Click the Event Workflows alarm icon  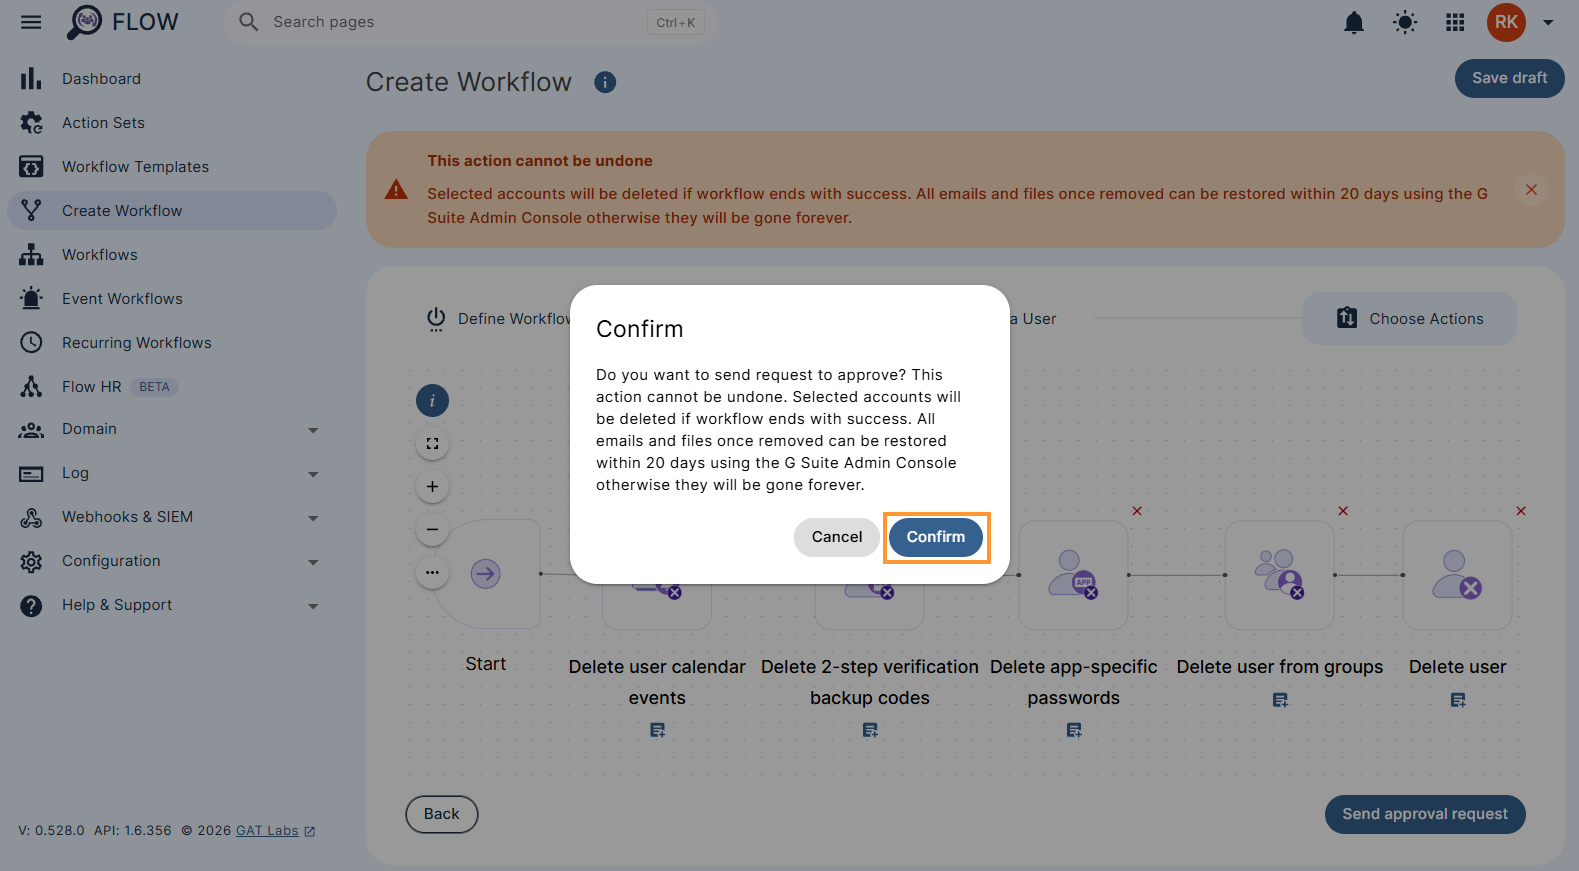(x=31, y=299)
